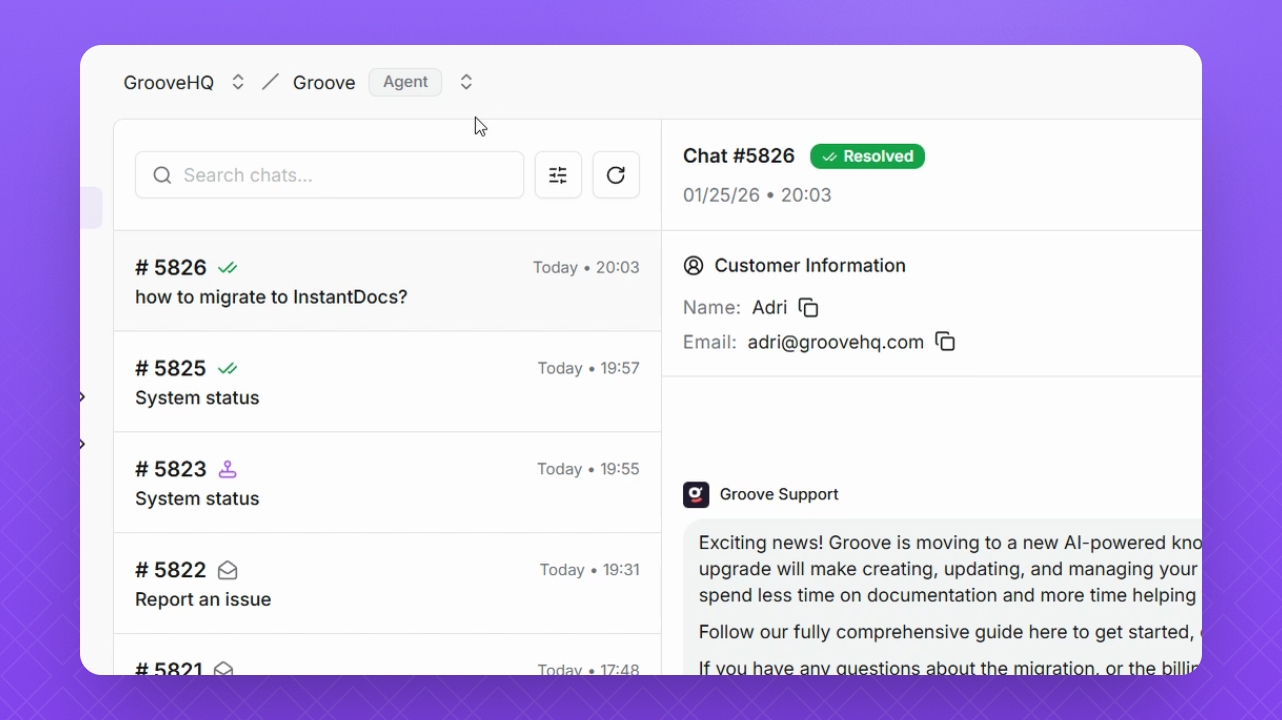
Task: Click the Groove Support sender name
Action: tap(779, 495)
